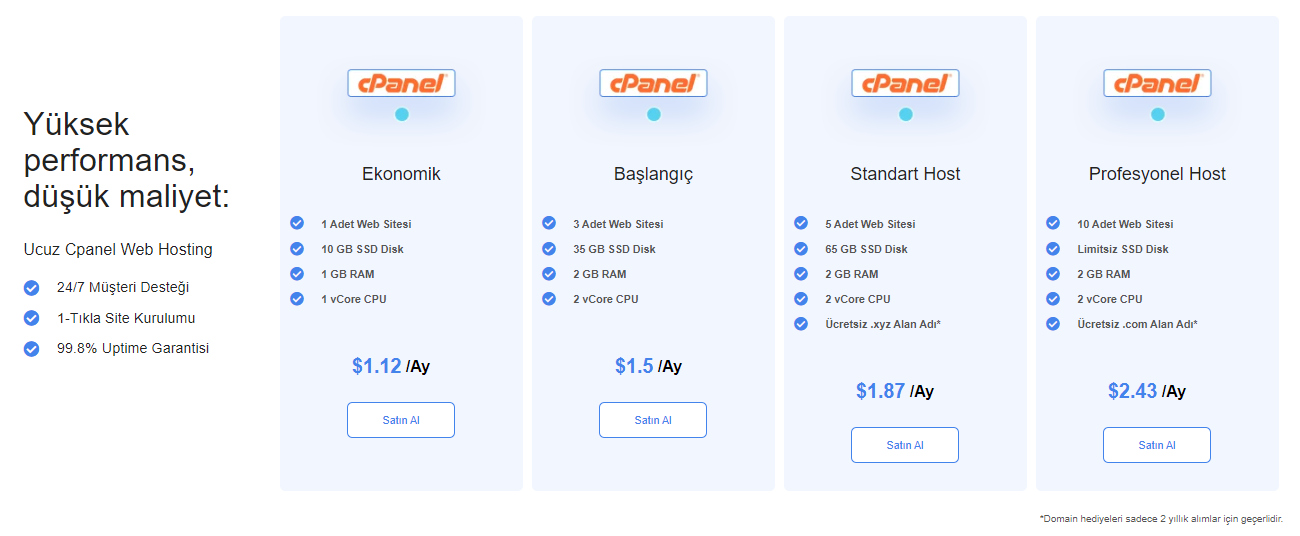
Task: Click the blue dot under Profesyonel Host logo
Action: (x=1158, y=114)
